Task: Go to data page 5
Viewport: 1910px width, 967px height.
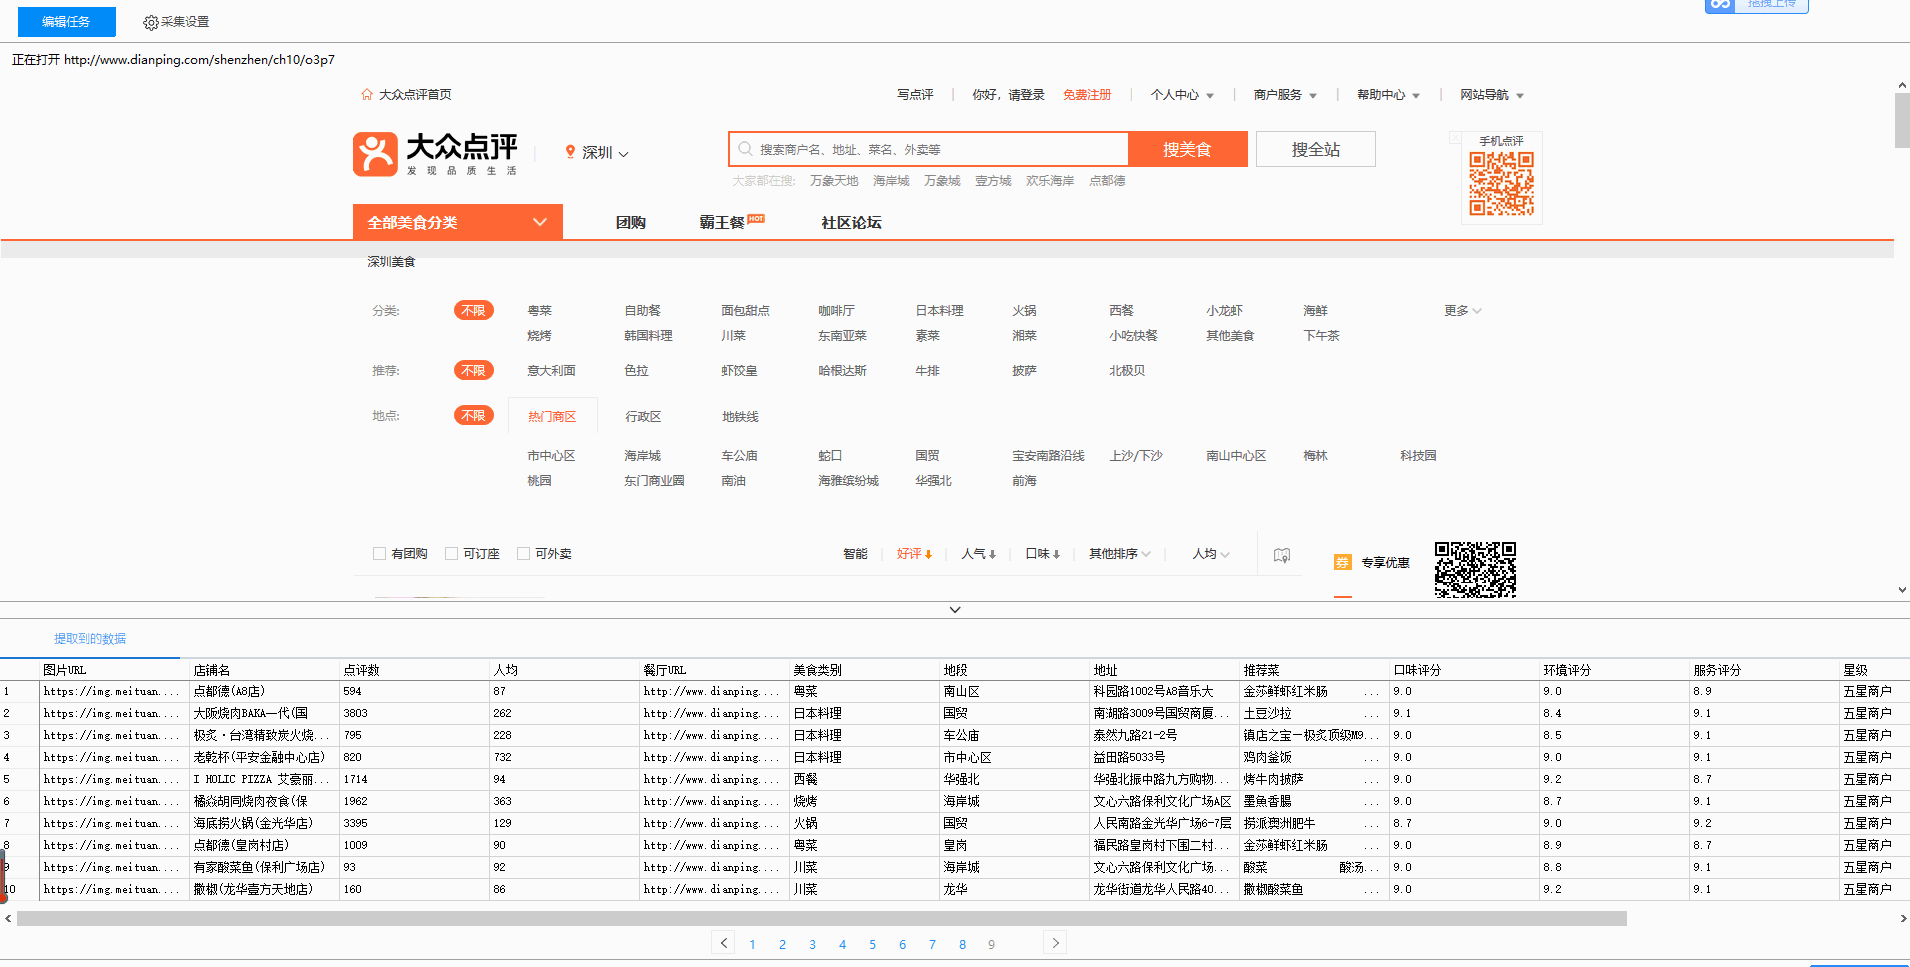Action: [872, 944]
